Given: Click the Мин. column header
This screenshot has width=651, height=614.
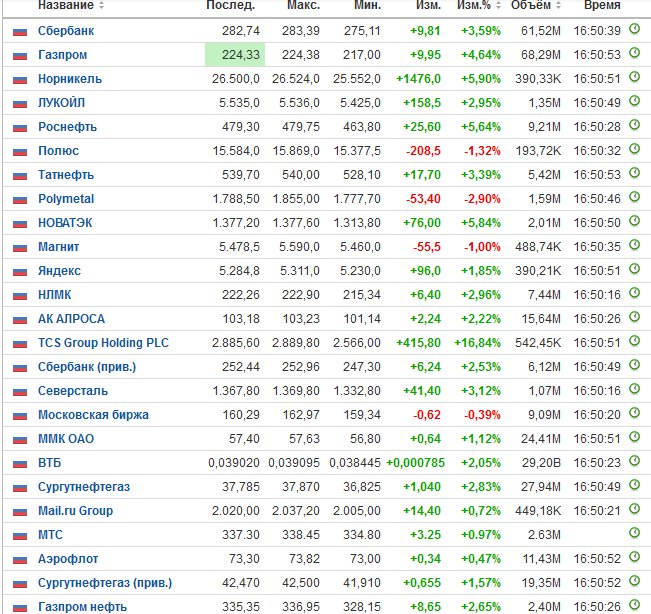Looking at the screenshot, I should [x=367, y=5].
